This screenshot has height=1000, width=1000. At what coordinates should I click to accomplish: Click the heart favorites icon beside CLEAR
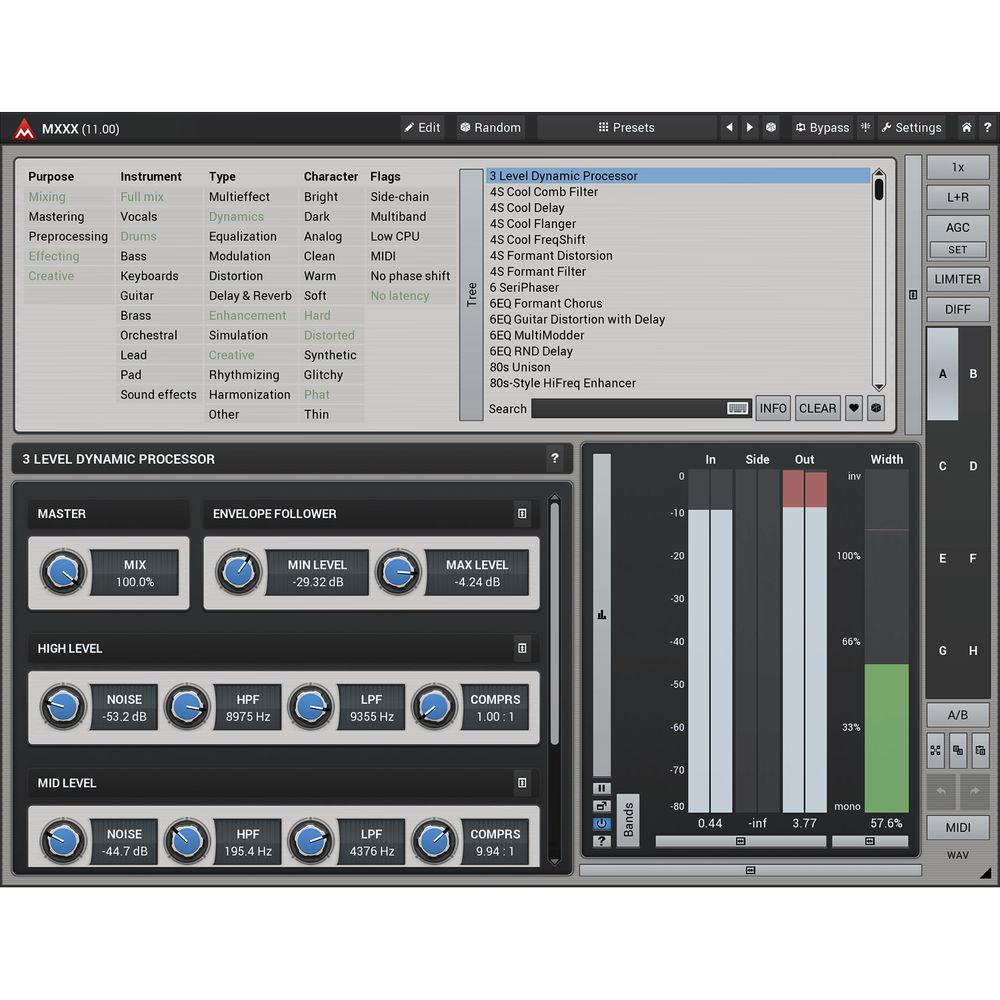[853, 408]
